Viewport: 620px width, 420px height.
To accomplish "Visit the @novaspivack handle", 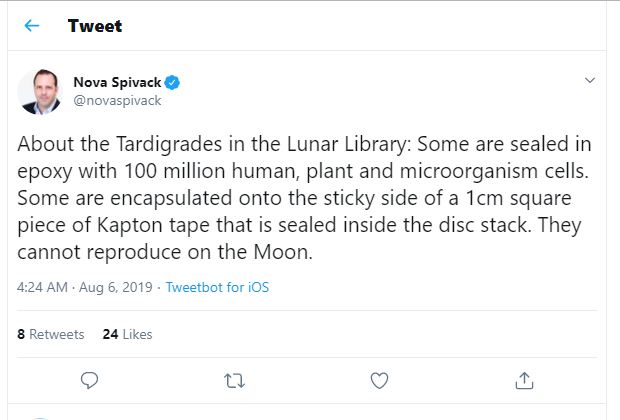I will (117, 100).
